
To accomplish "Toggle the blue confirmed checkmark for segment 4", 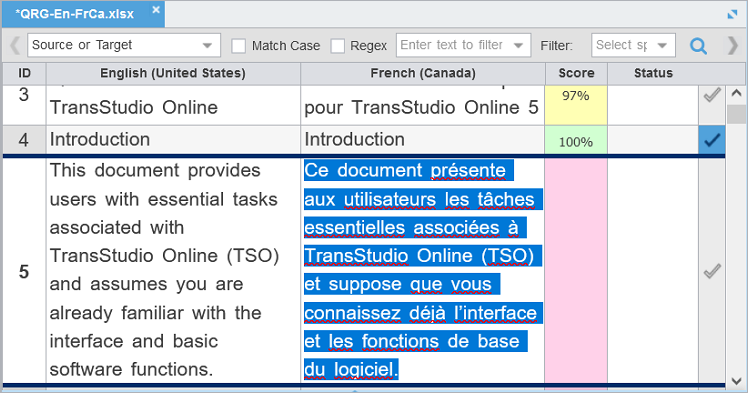I will pos(712,140).
